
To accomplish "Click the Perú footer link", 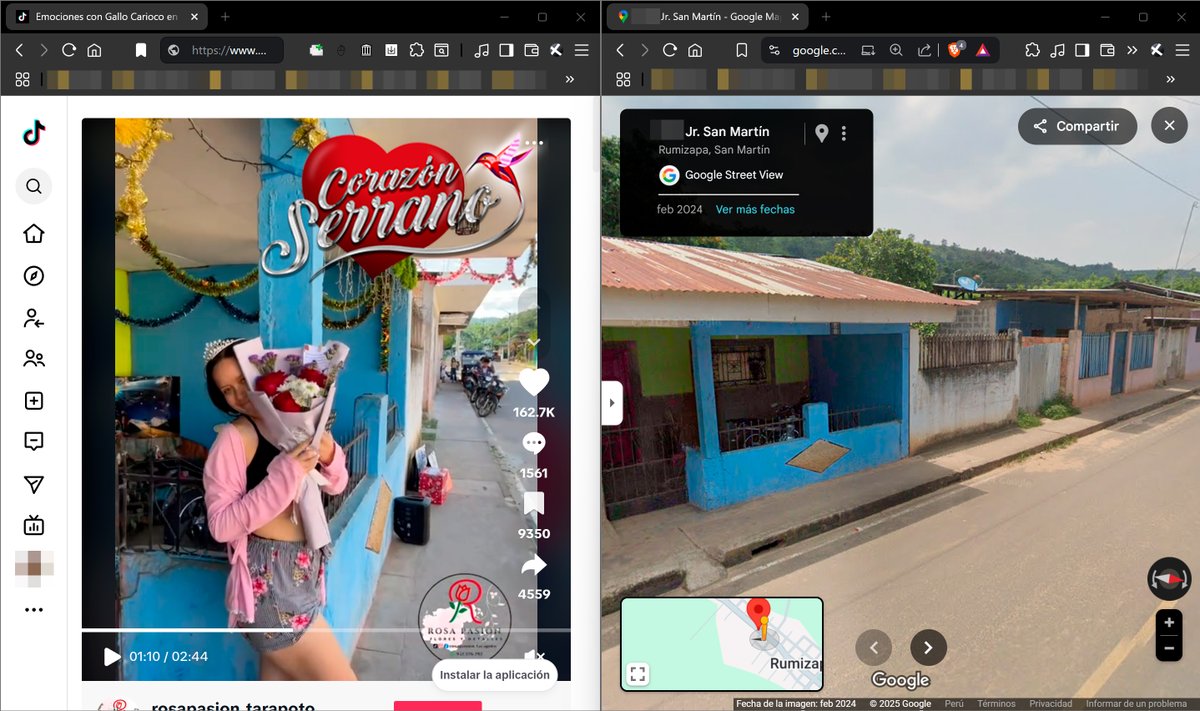I will pyautogui.click(x=954, y=704).
